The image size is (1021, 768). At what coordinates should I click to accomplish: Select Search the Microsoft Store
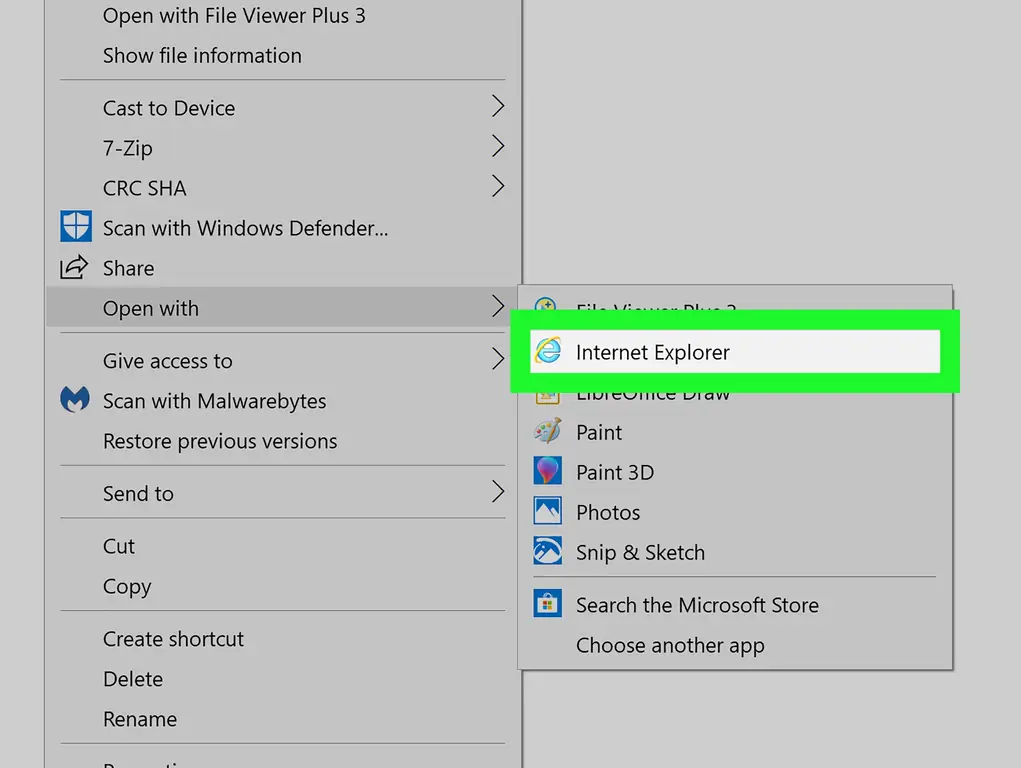[x=735, y=604]
